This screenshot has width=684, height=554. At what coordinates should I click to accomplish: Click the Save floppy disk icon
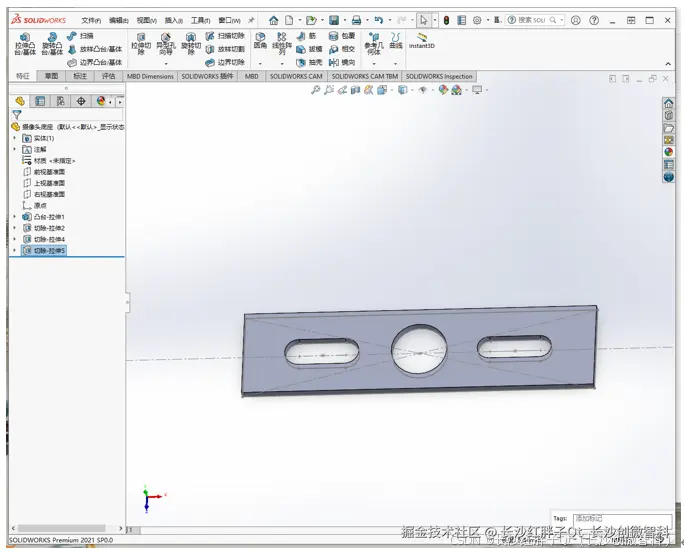(x=334, y=20)
